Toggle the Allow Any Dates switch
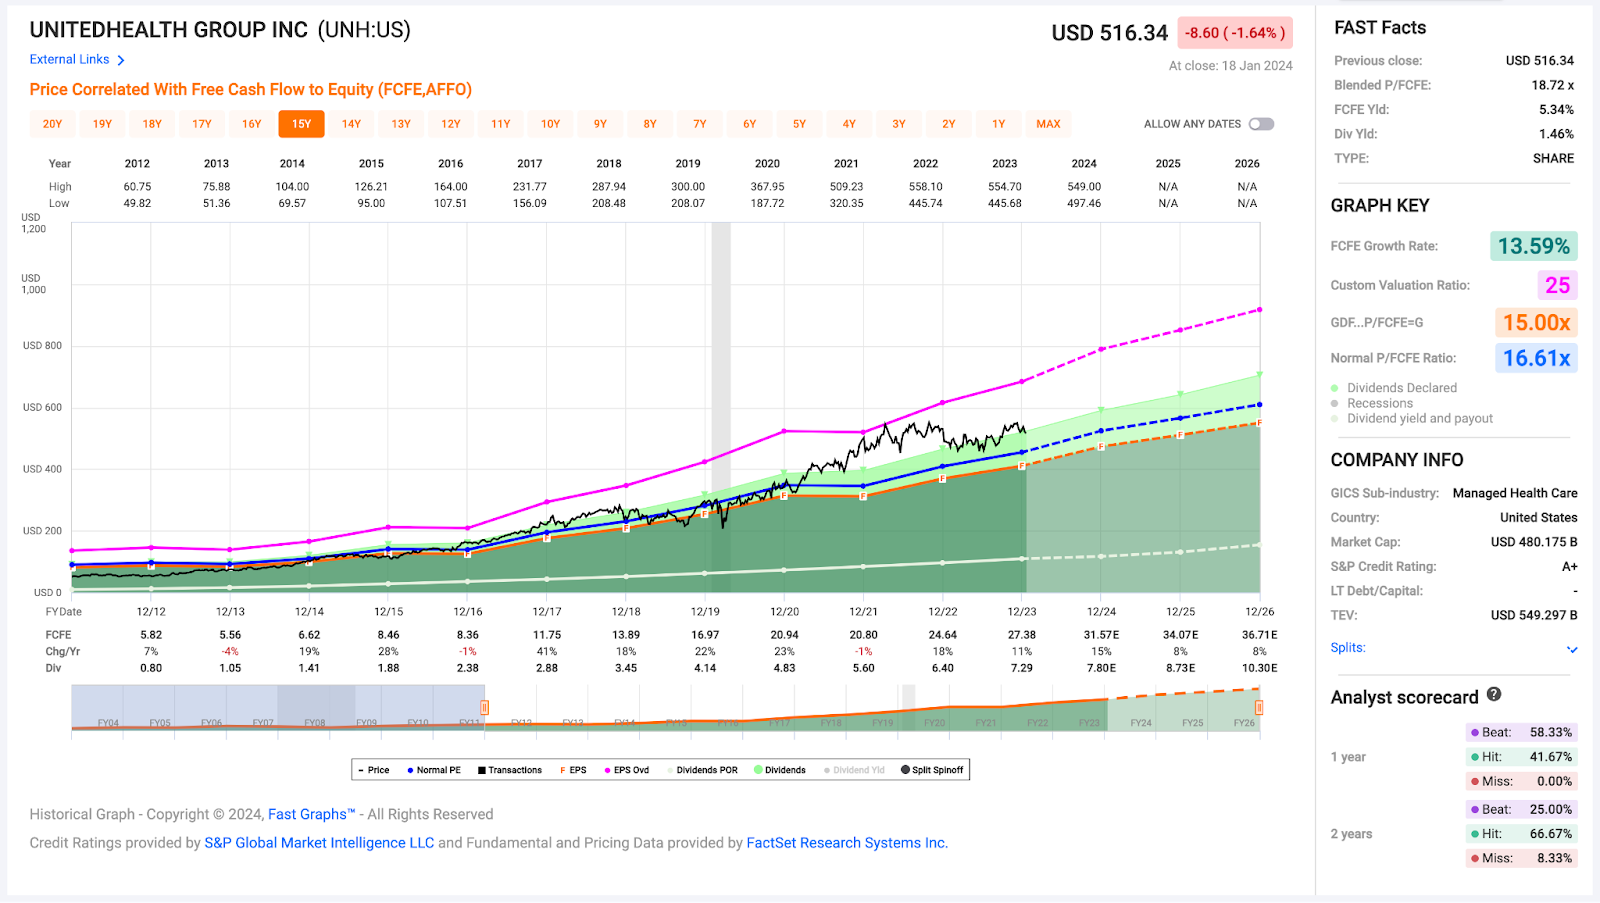 click(1261, 124)
